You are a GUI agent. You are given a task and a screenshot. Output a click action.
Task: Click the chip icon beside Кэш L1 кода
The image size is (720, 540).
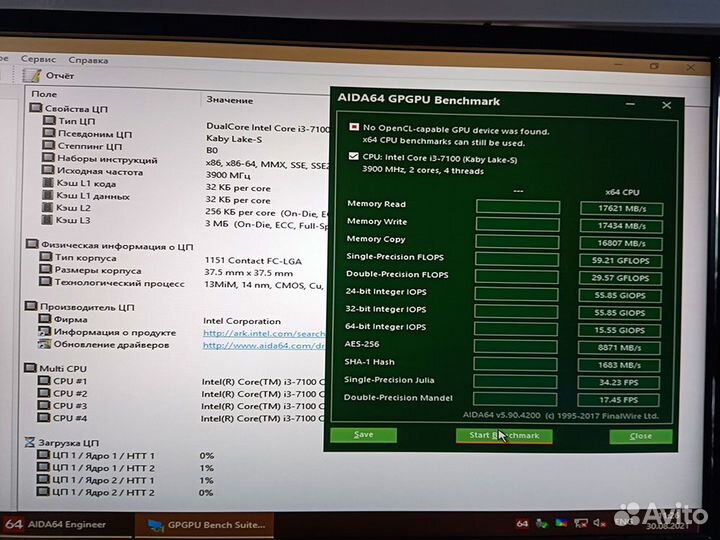tap(48, 182)
